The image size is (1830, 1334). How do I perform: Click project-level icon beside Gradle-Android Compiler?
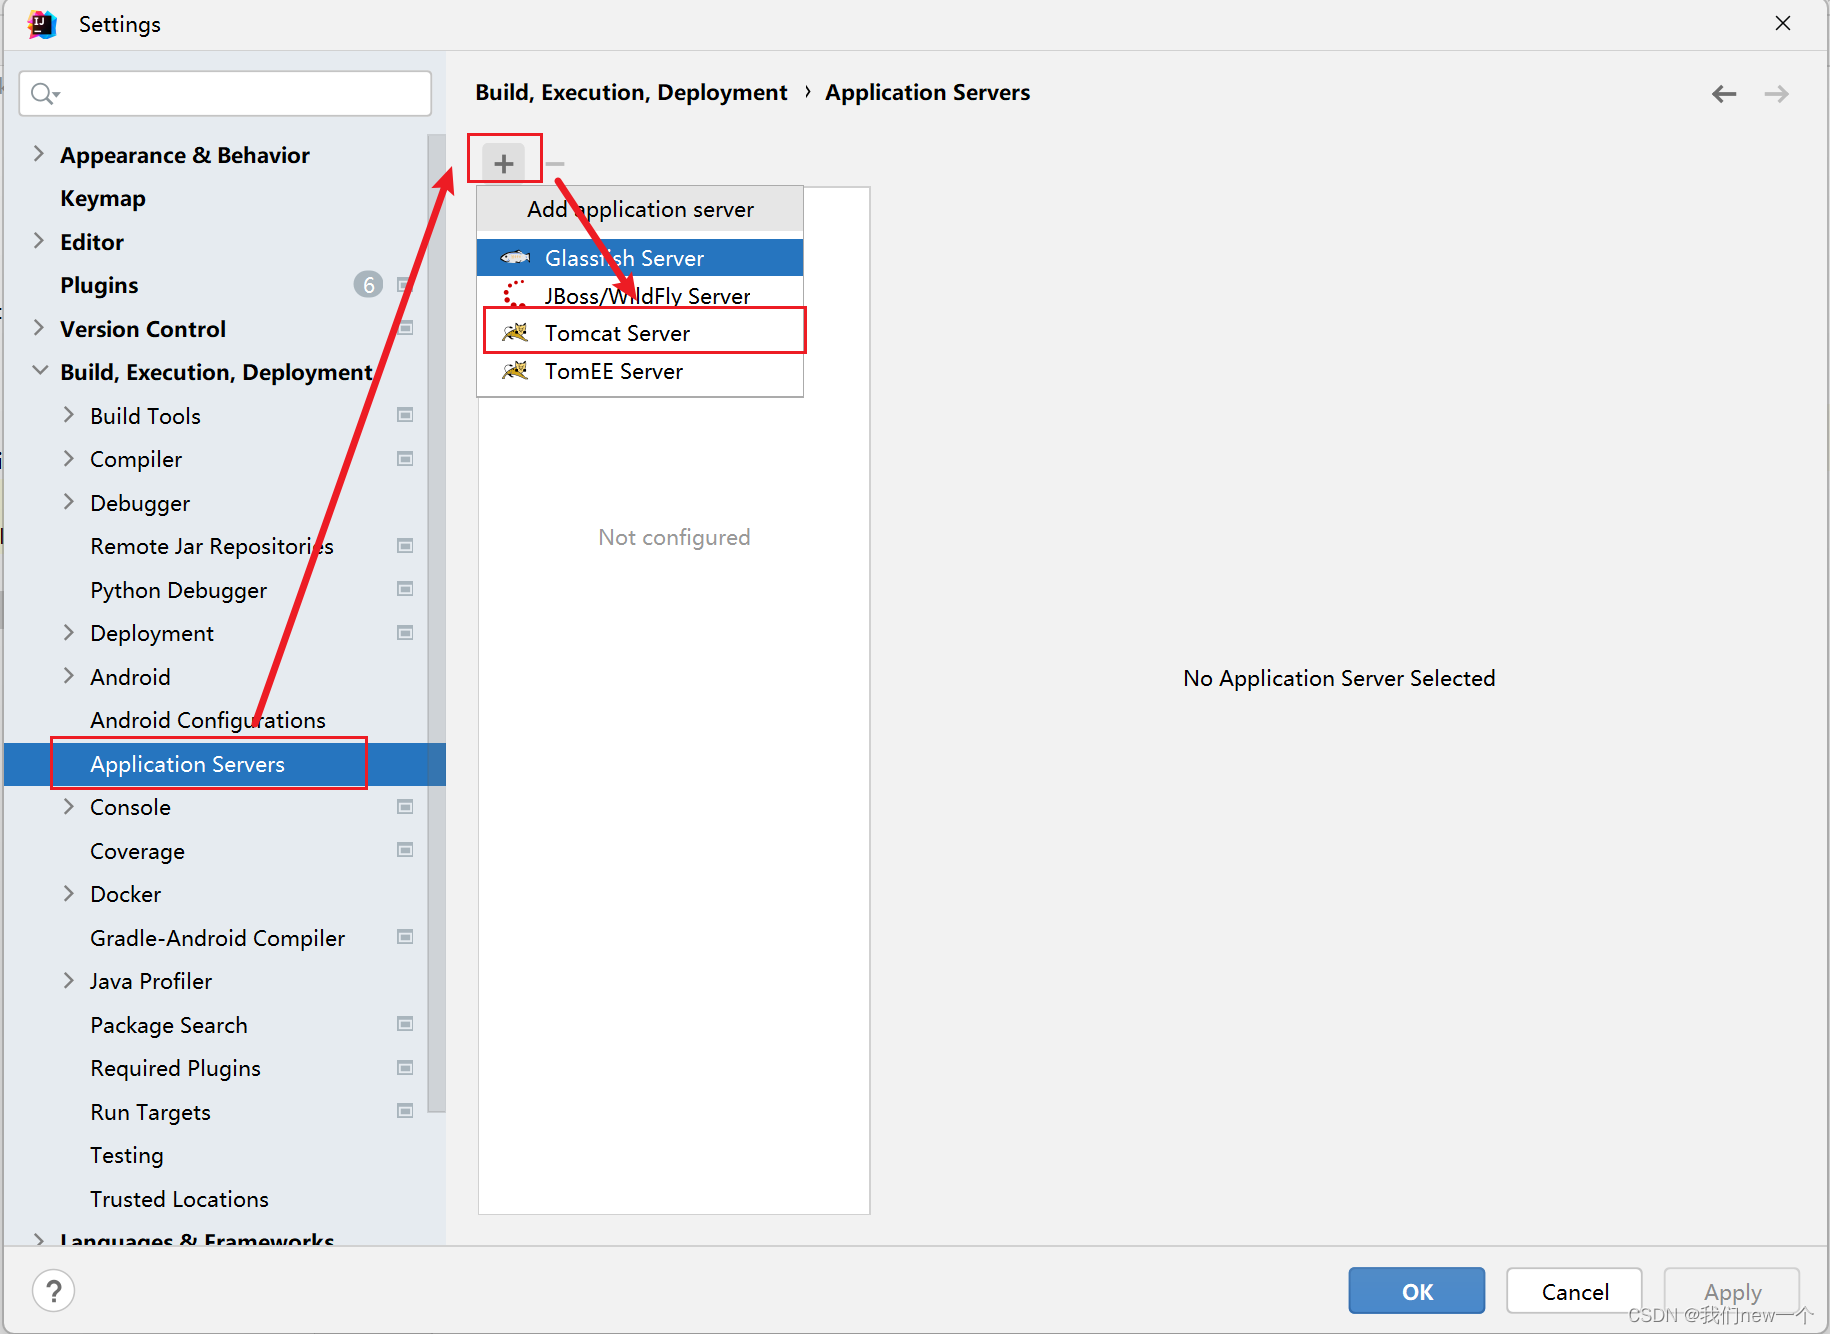coord(405,937)
